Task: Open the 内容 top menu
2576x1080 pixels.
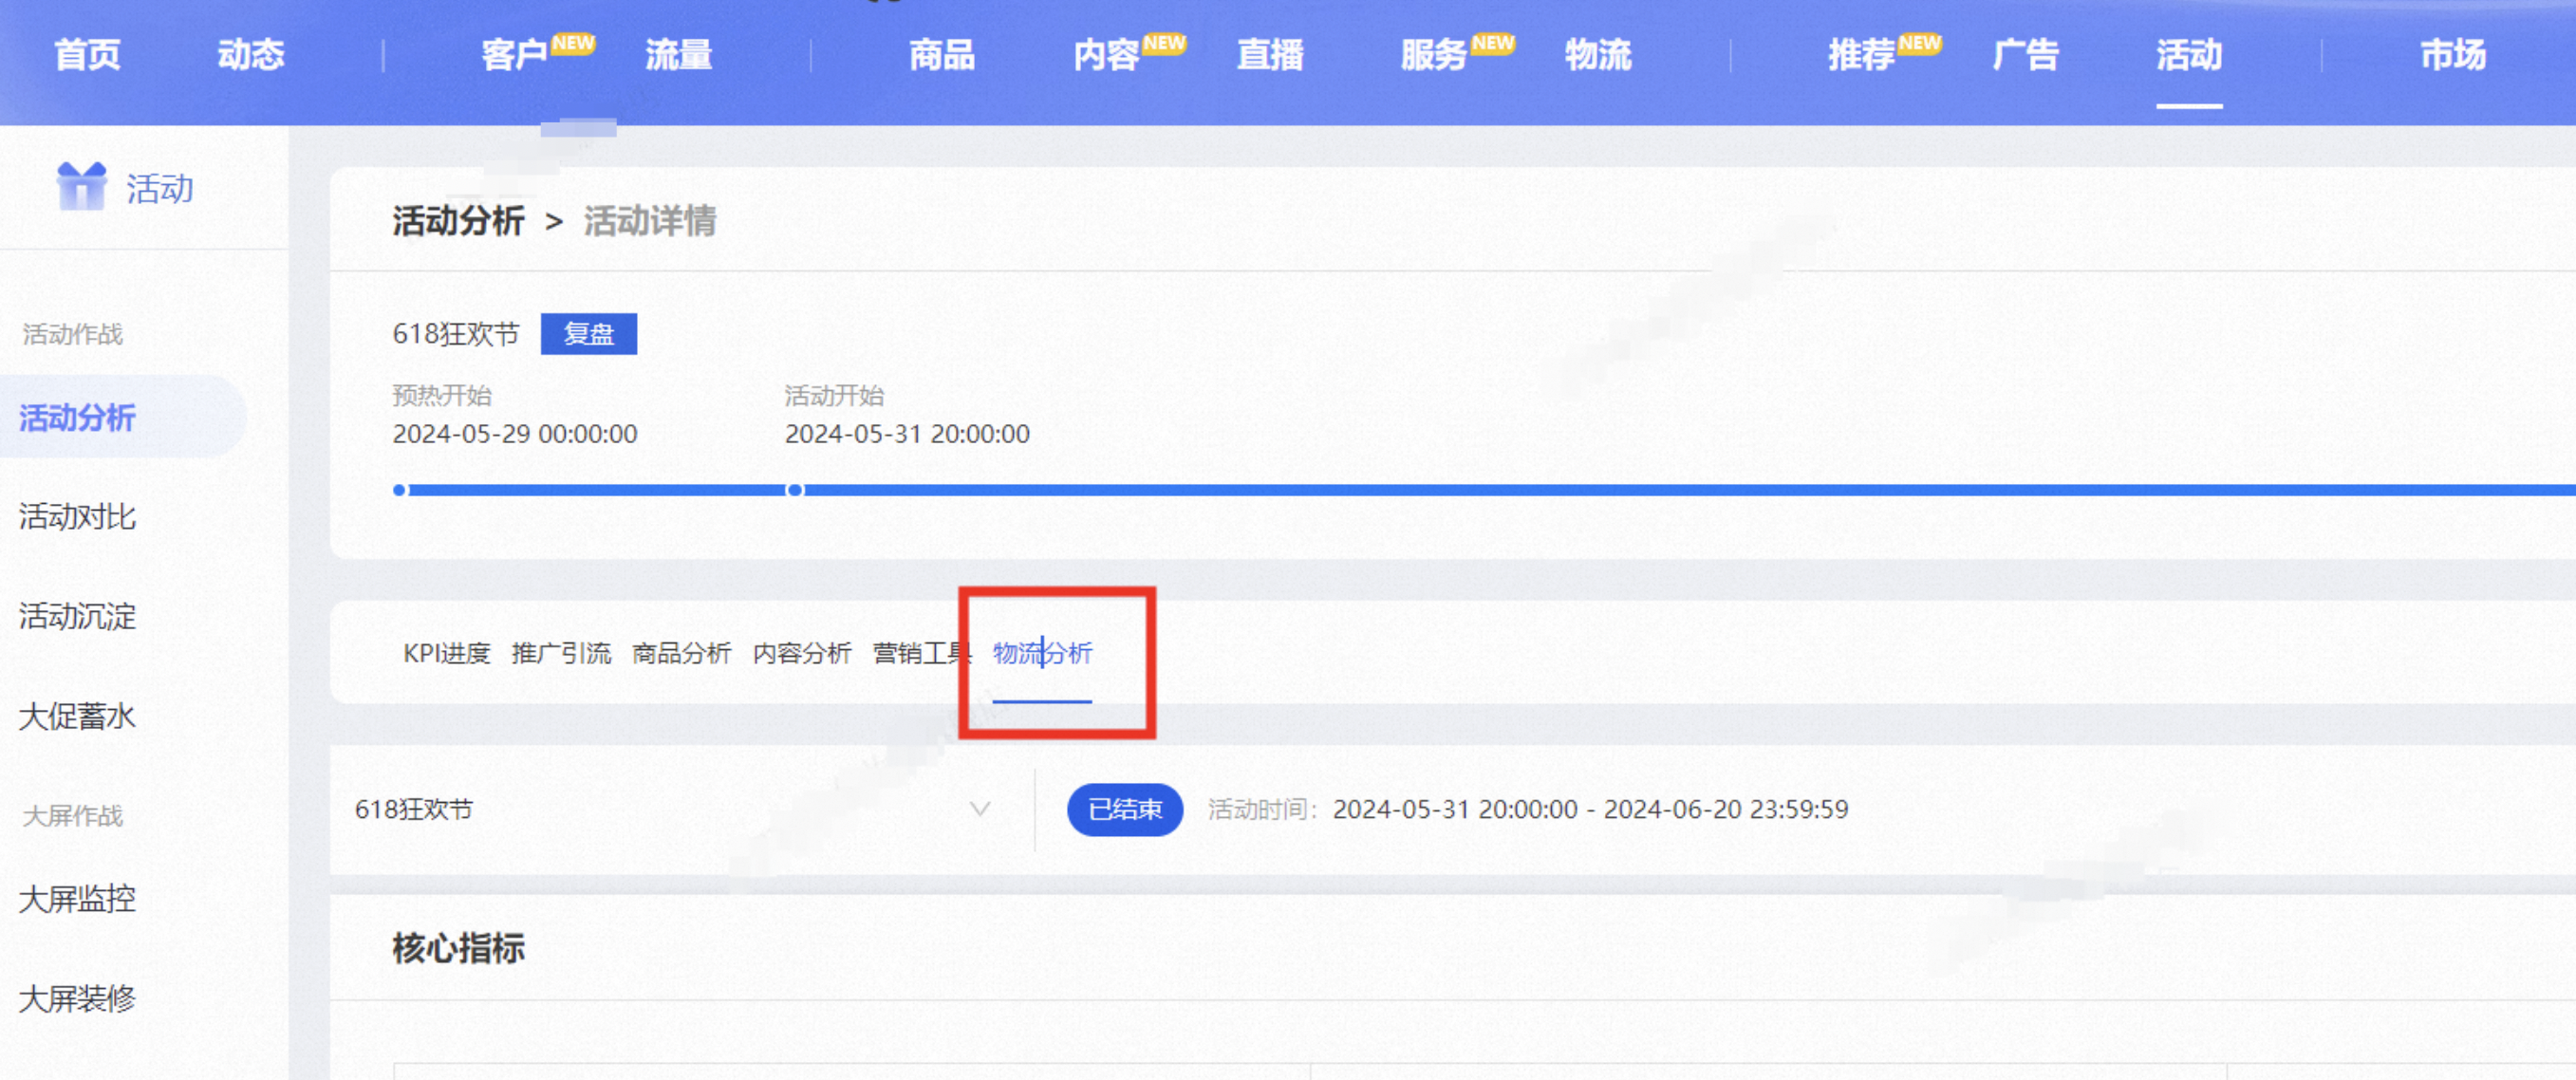Action: pyautogui.click(x=1106, y=55)
